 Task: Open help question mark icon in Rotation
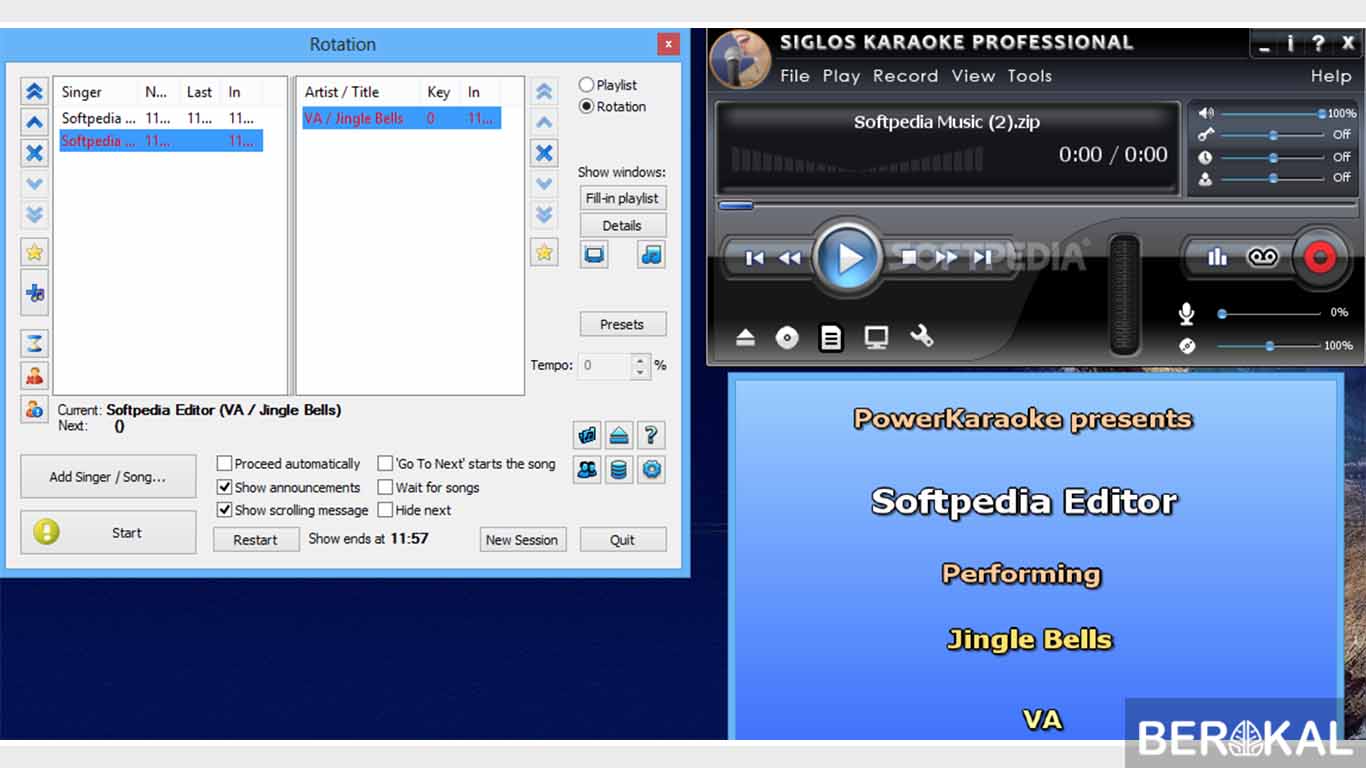point(651,435)
